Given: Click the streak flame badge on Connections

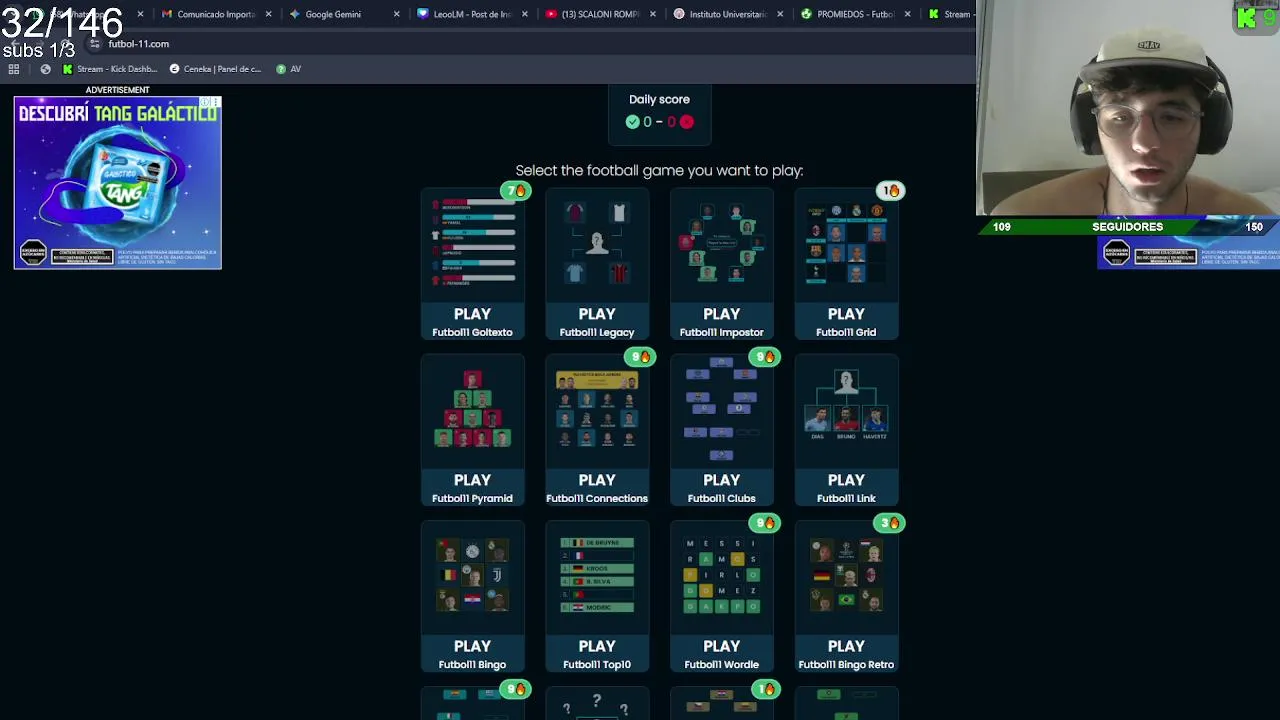Looking at the screenshot, I should pyautogui.click(x=641, y=356).
